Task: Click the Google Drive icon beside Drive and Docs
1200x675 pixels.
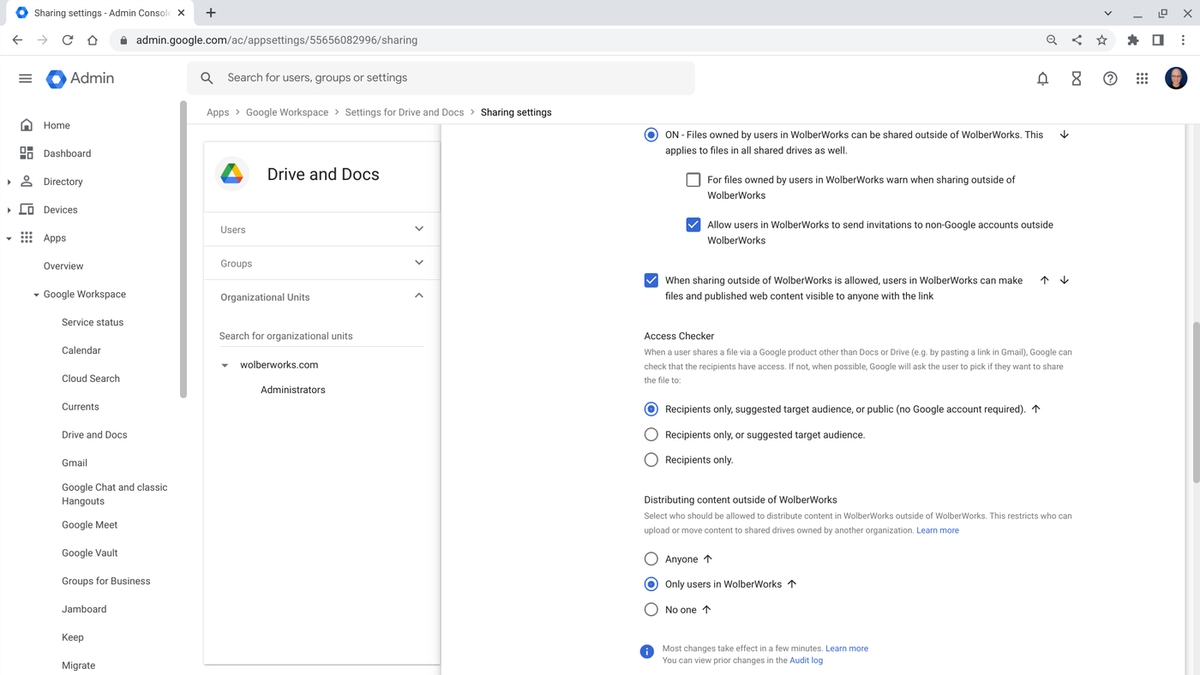Action: coord(232,173)
